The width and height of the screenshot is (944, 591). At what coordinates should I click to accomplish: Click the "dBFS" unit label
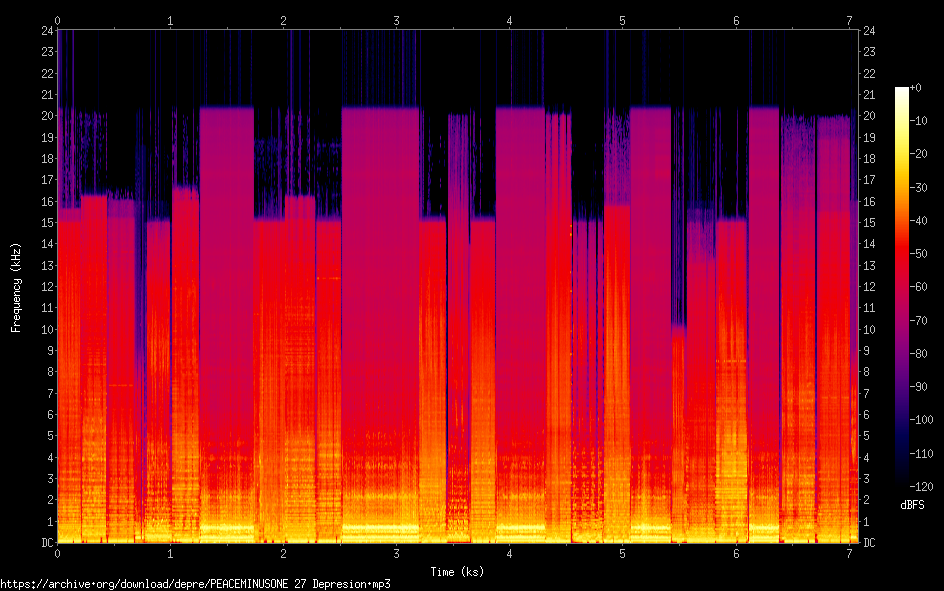tap(912, 505)
